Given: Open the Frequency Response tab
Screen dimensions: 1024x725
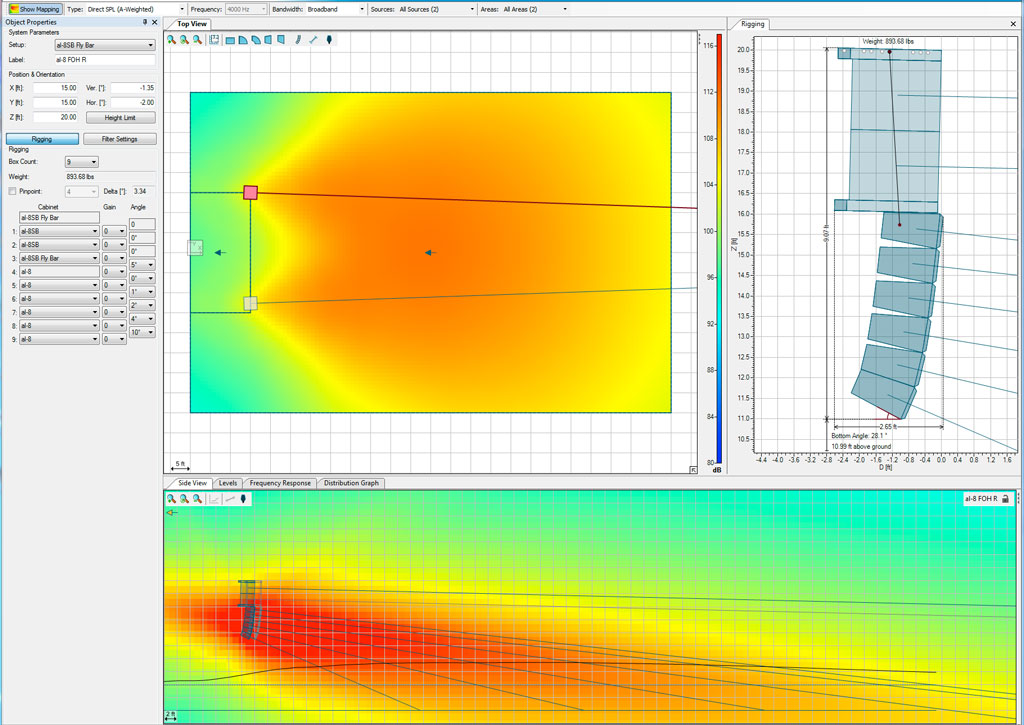Looking at the screenshot, I should point(280,483).
